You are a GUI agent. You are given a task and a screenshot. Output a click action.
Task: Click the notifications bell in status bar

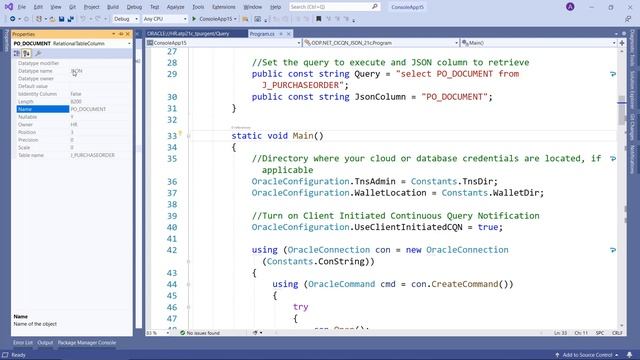tap(629, 355)
